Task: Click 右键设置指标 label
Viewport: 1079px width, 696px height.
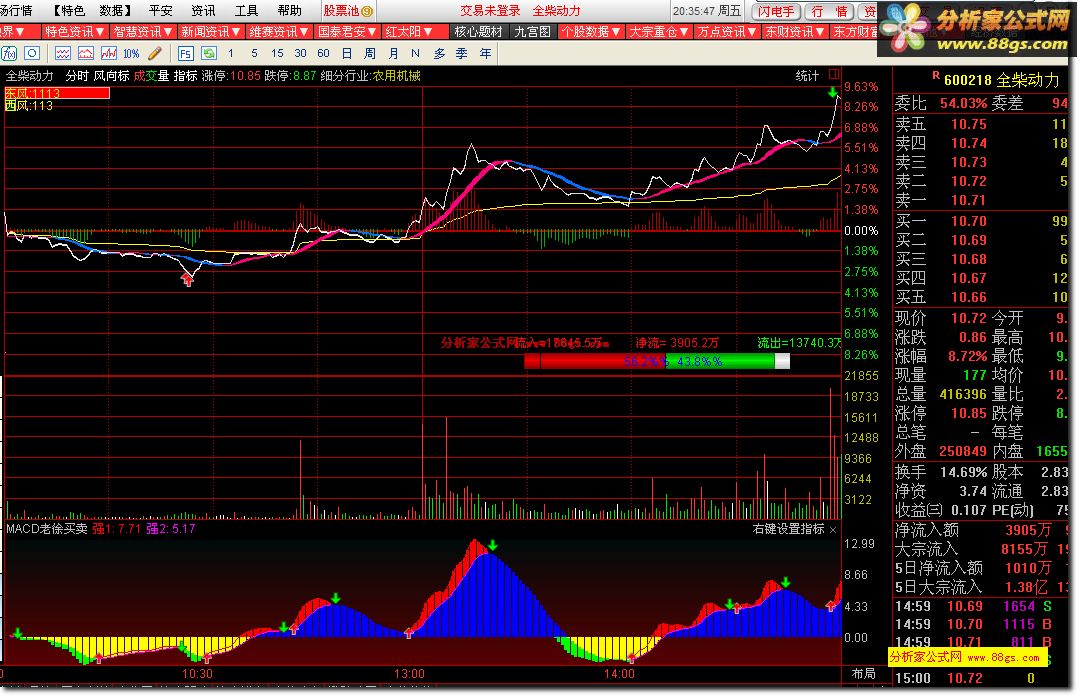Action: pos(789,529)
